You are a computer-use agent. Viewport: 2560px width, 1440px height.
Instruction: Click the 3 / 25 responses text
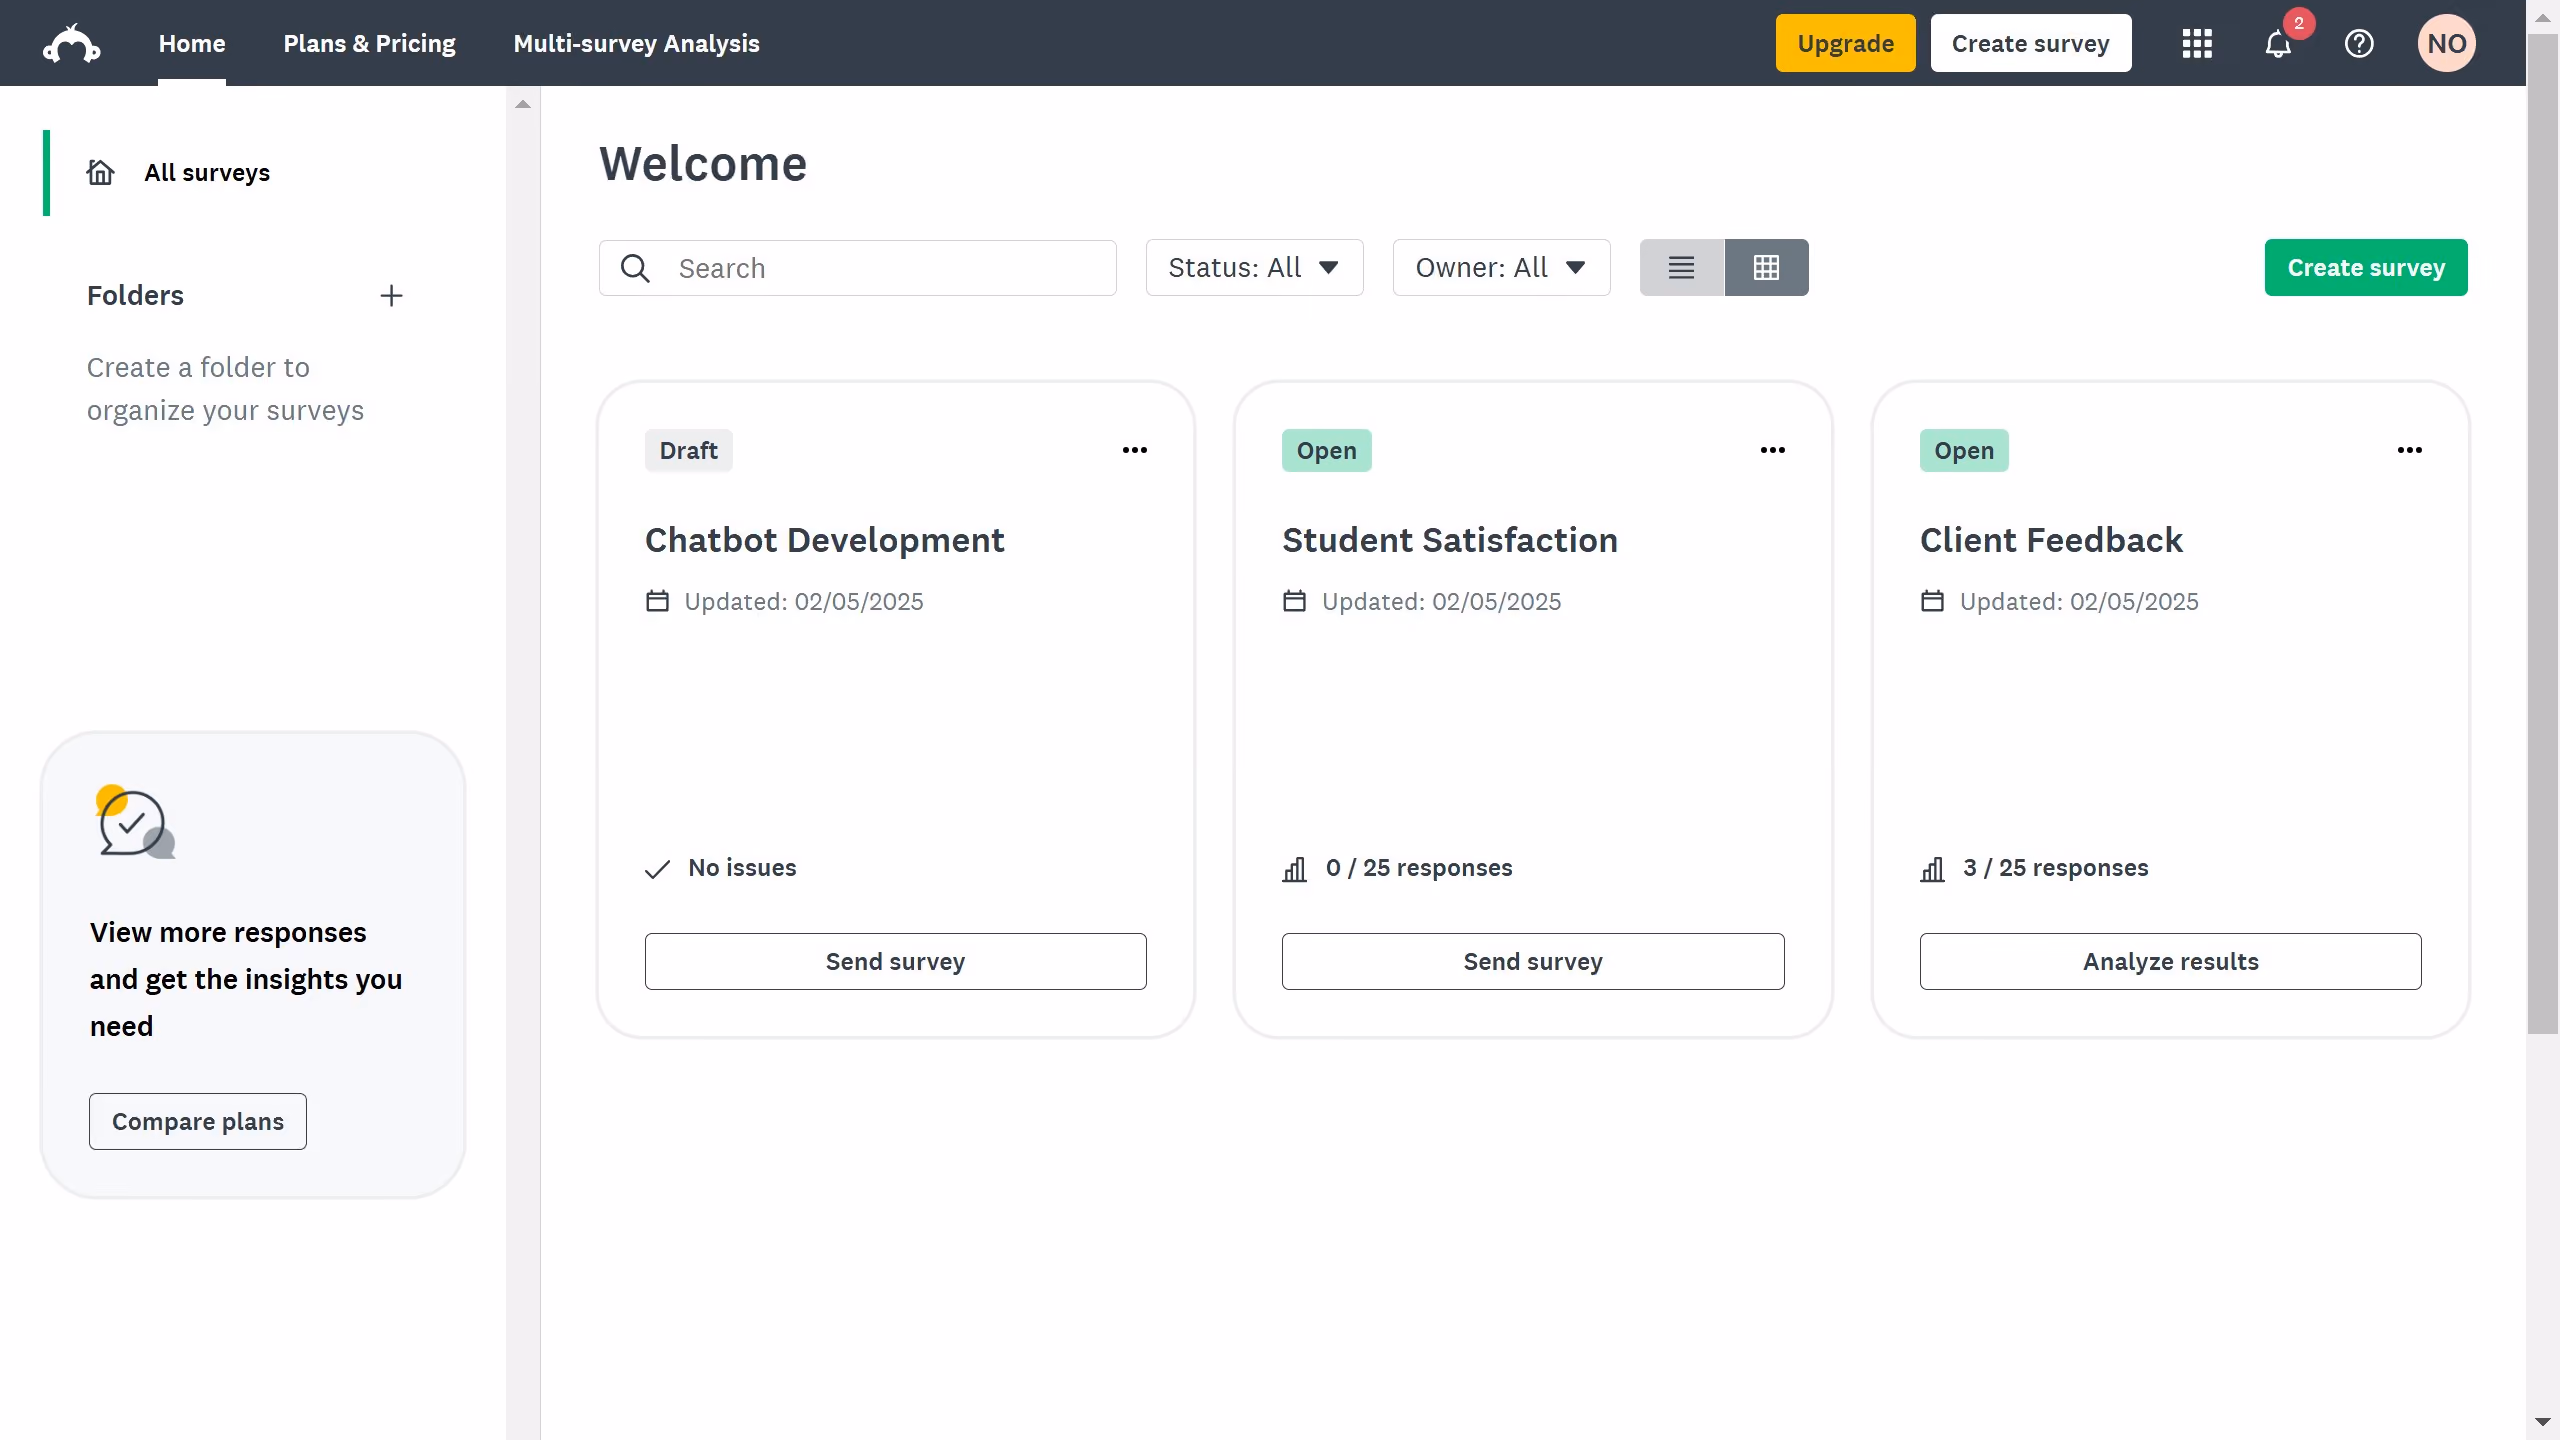click(2056, 868)
